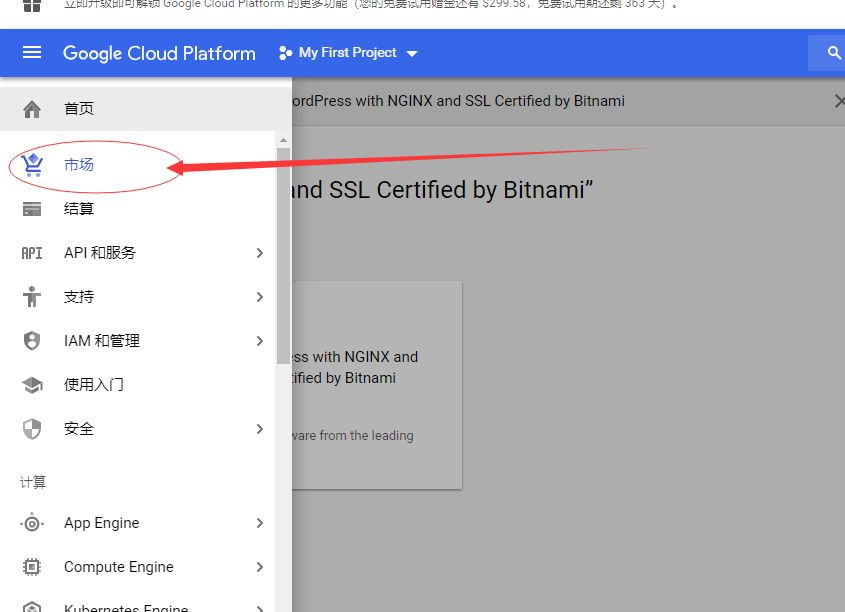
Task: Select 支持 menu item
Action: point(137,297)
